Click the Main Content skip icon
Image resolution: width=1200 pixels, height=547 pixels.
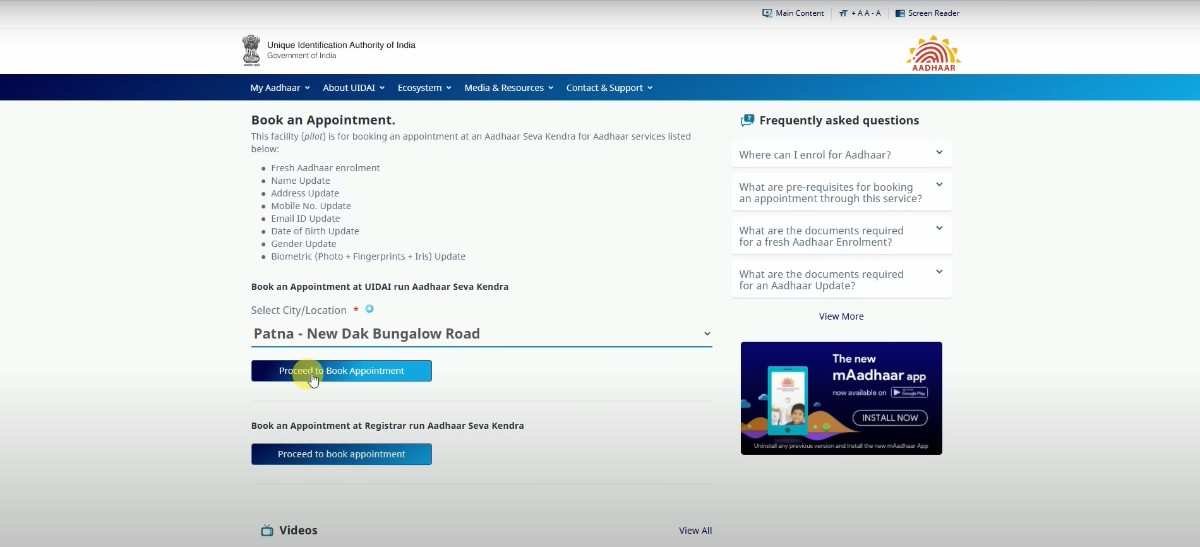pos(767,13)
